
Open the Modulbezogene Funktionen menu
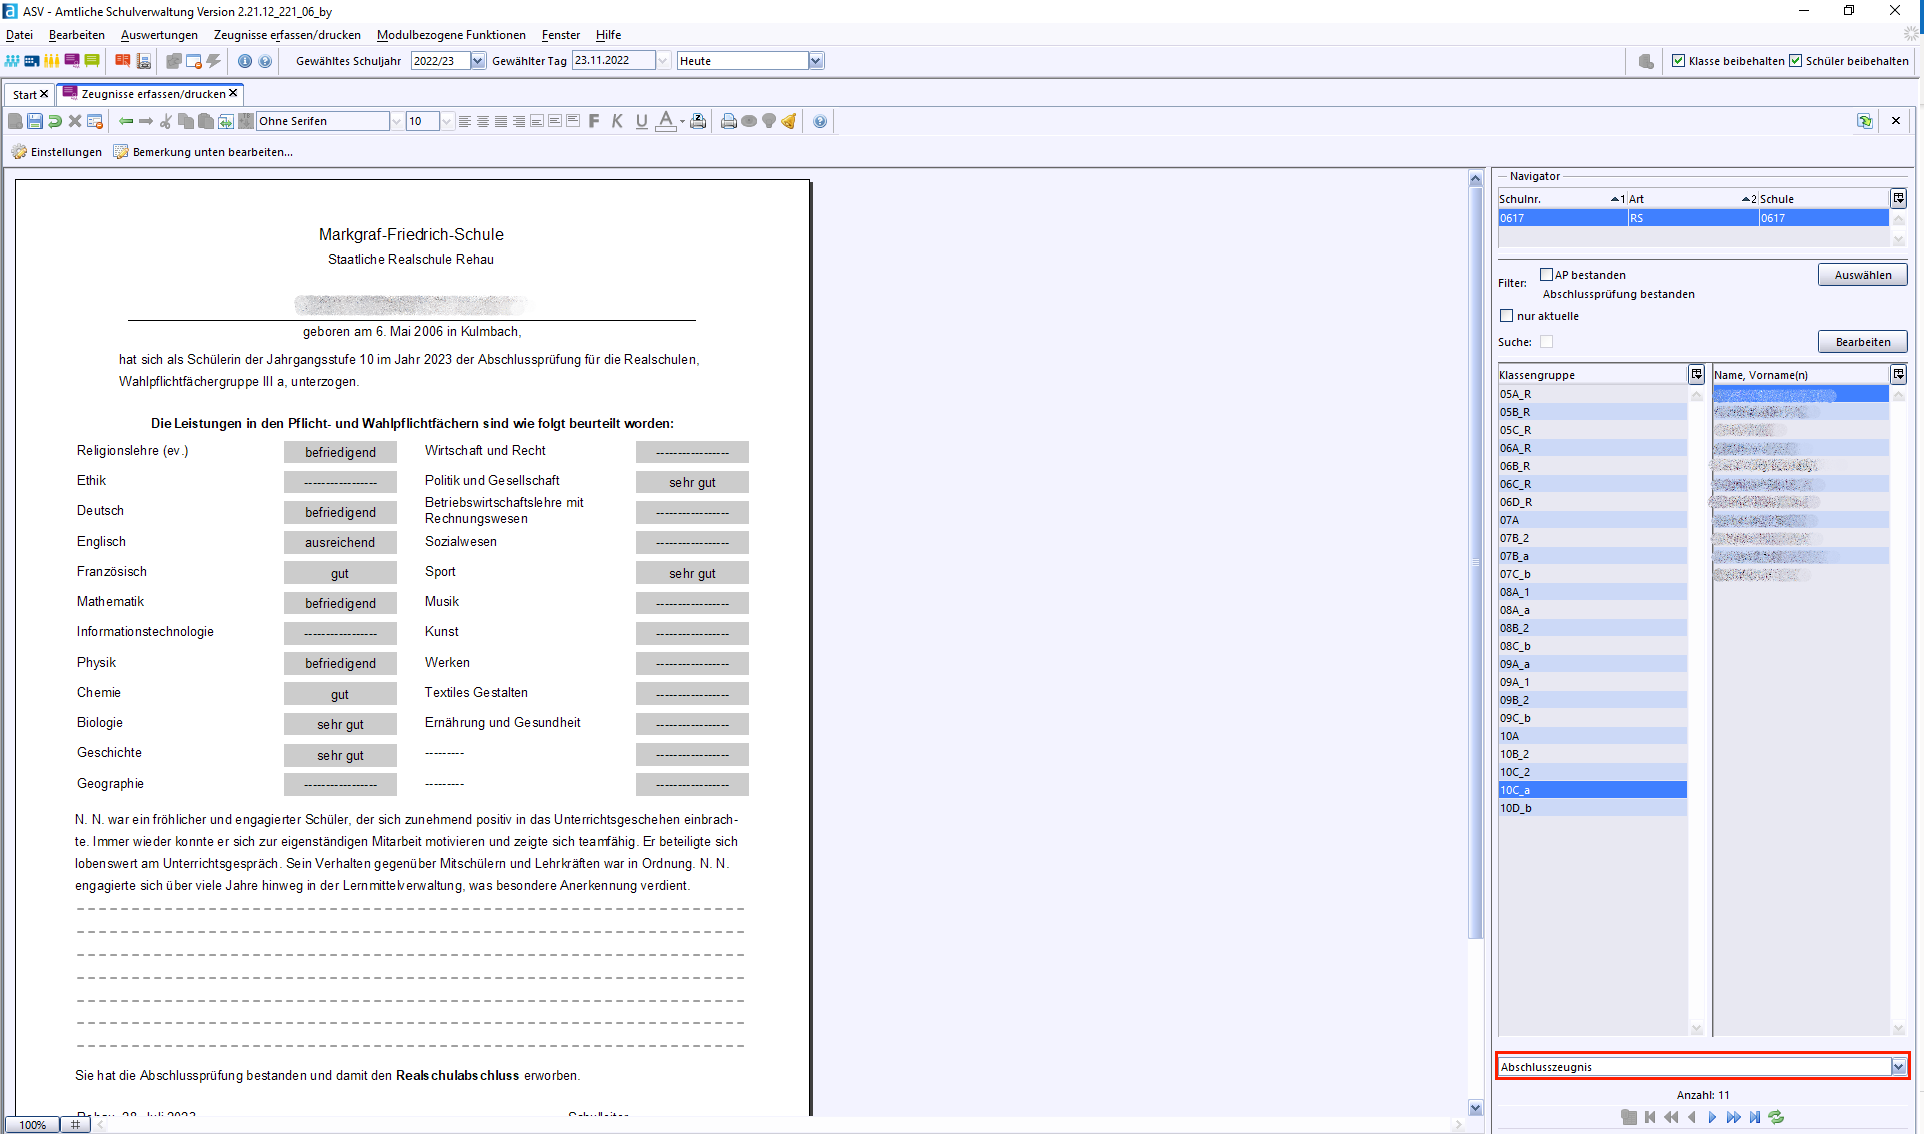pos(451,35)
